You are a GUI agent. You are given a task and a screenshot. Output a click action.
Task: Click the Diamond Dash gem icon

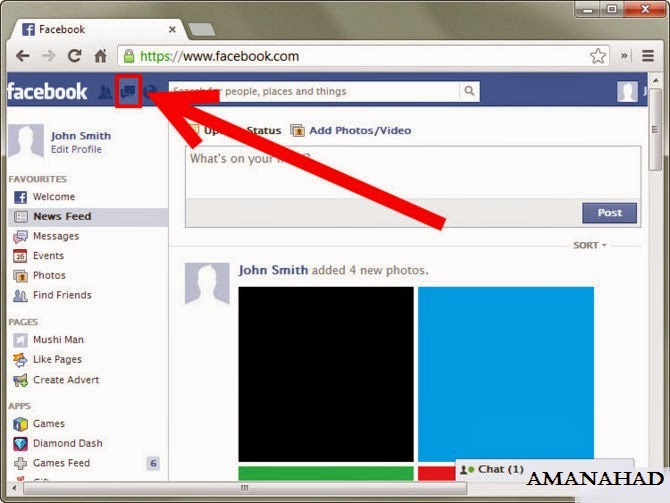20,444
